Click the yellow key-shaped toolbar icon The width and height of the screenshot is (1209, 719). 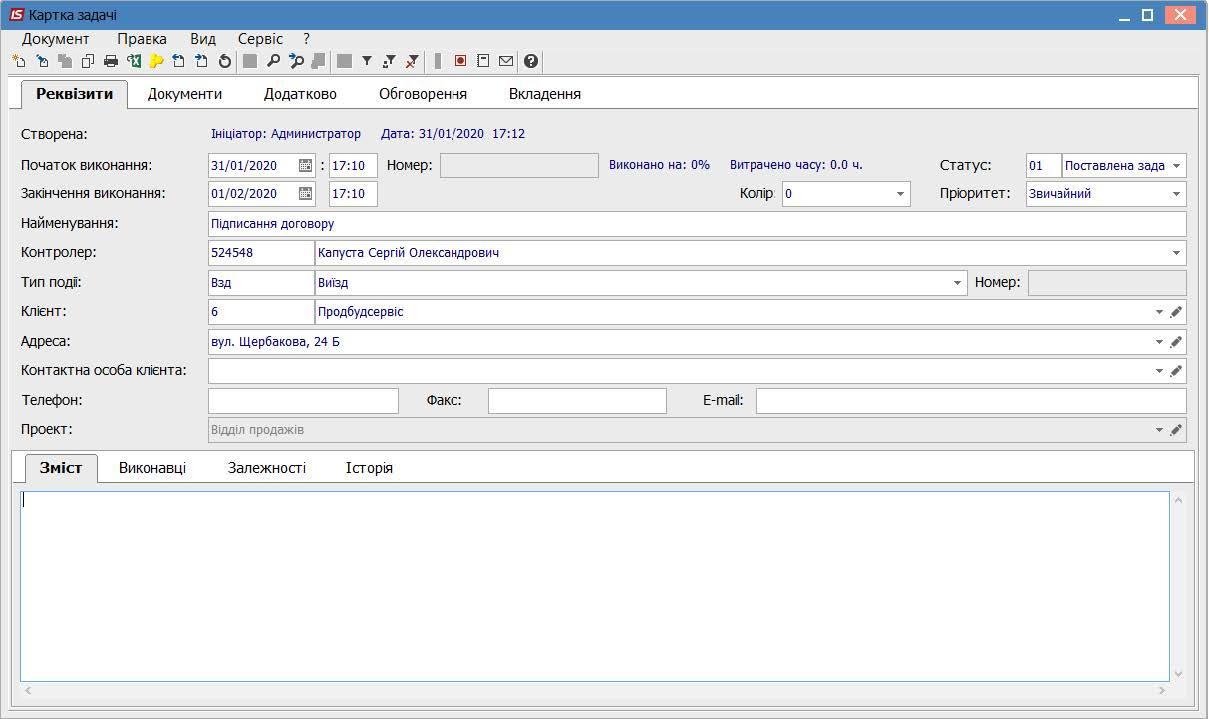tap(157, 61)
